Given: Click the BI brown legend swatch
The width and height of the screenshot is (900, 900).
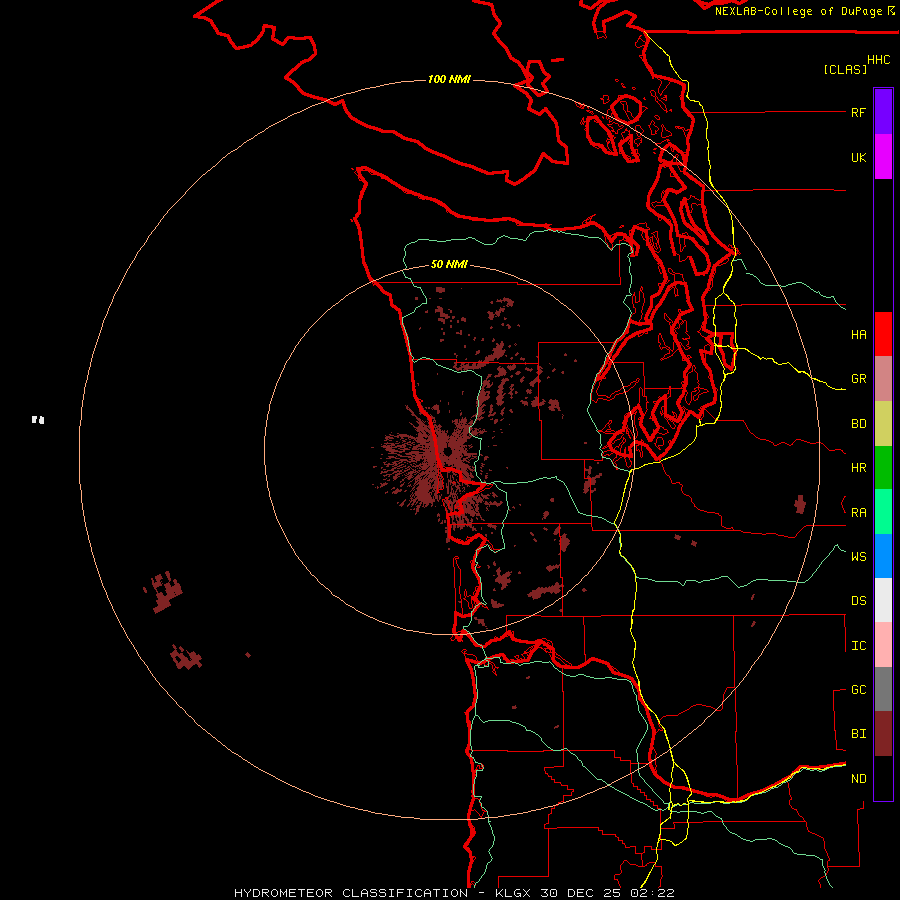Looking at the screenshot, I should (883, 734).
